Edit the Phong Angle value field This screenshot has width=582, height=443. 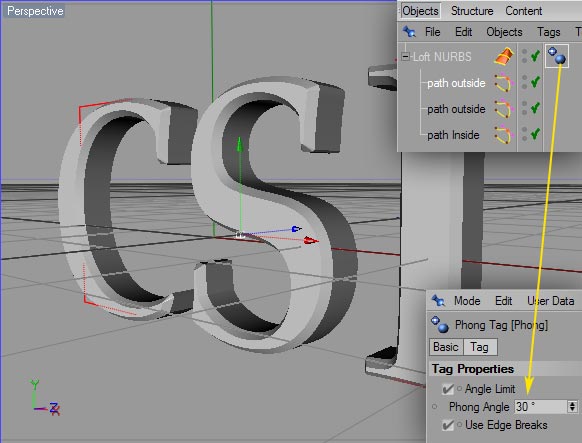[x=541, y=407]
